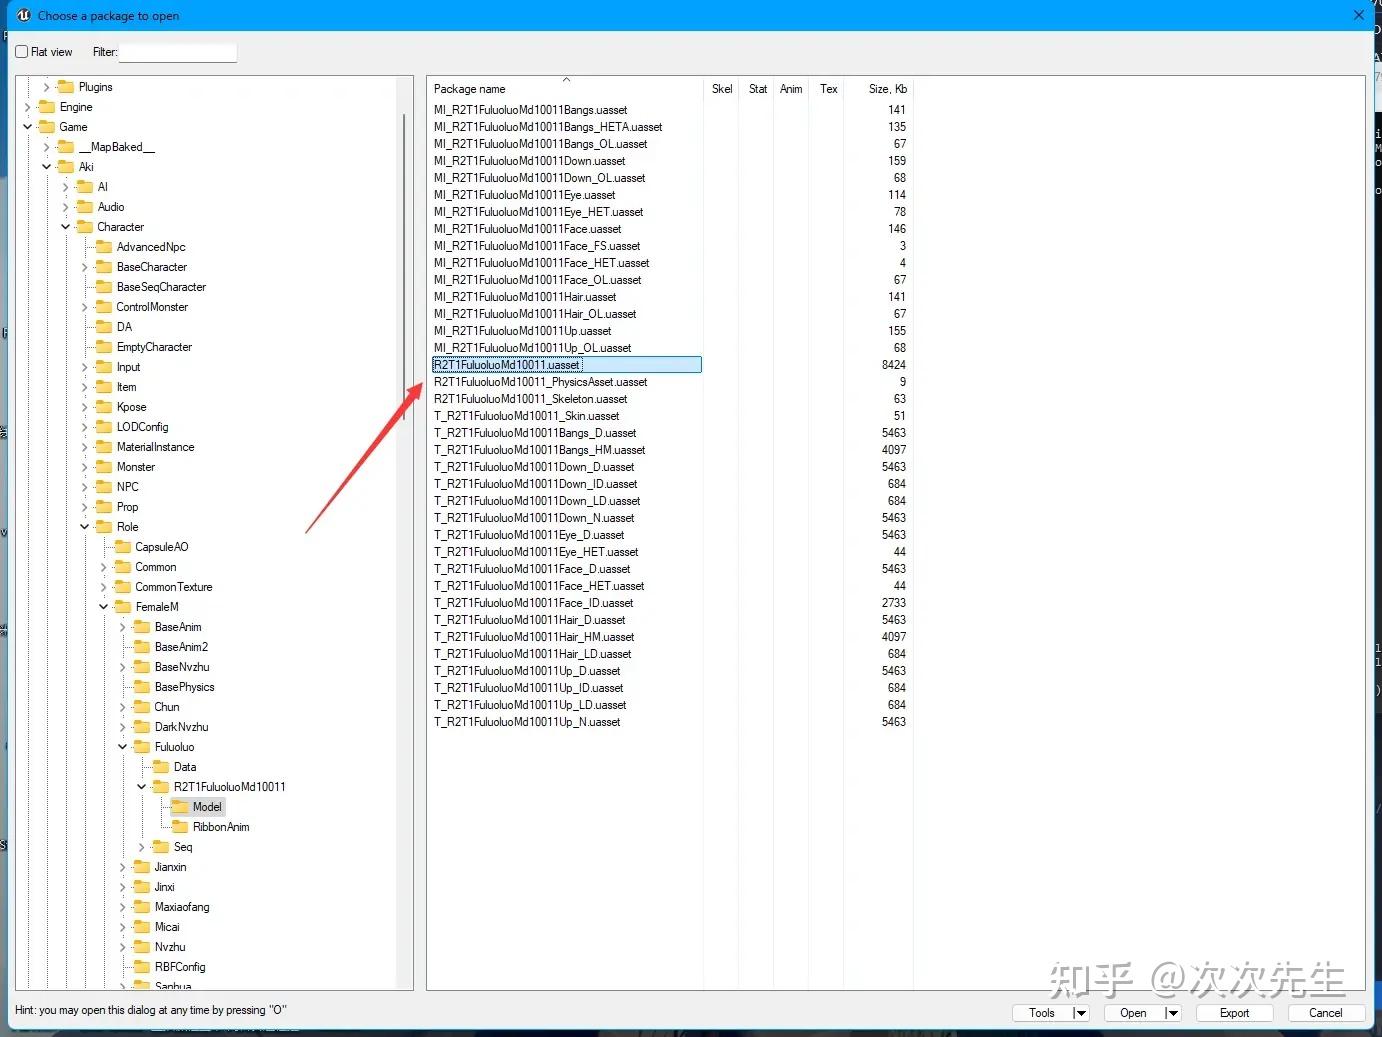
Task: Click the Engine folder icon
Action: 46,107
